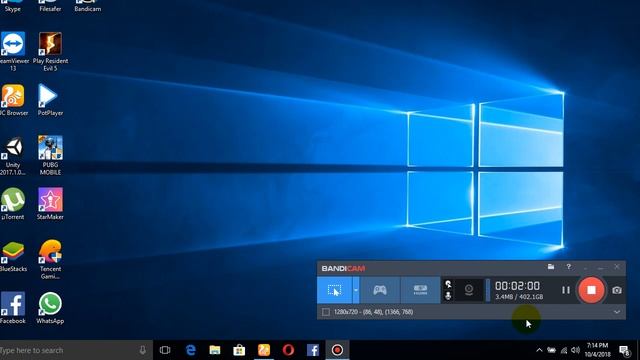
Task: Click the Cortana microphone icon
Action: (x=142, y=350)
